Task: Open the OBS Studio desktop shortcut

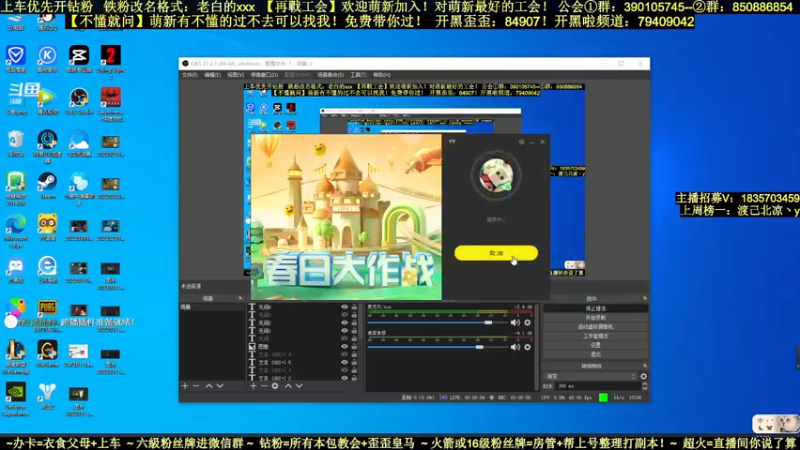Action: coord(79,101)
